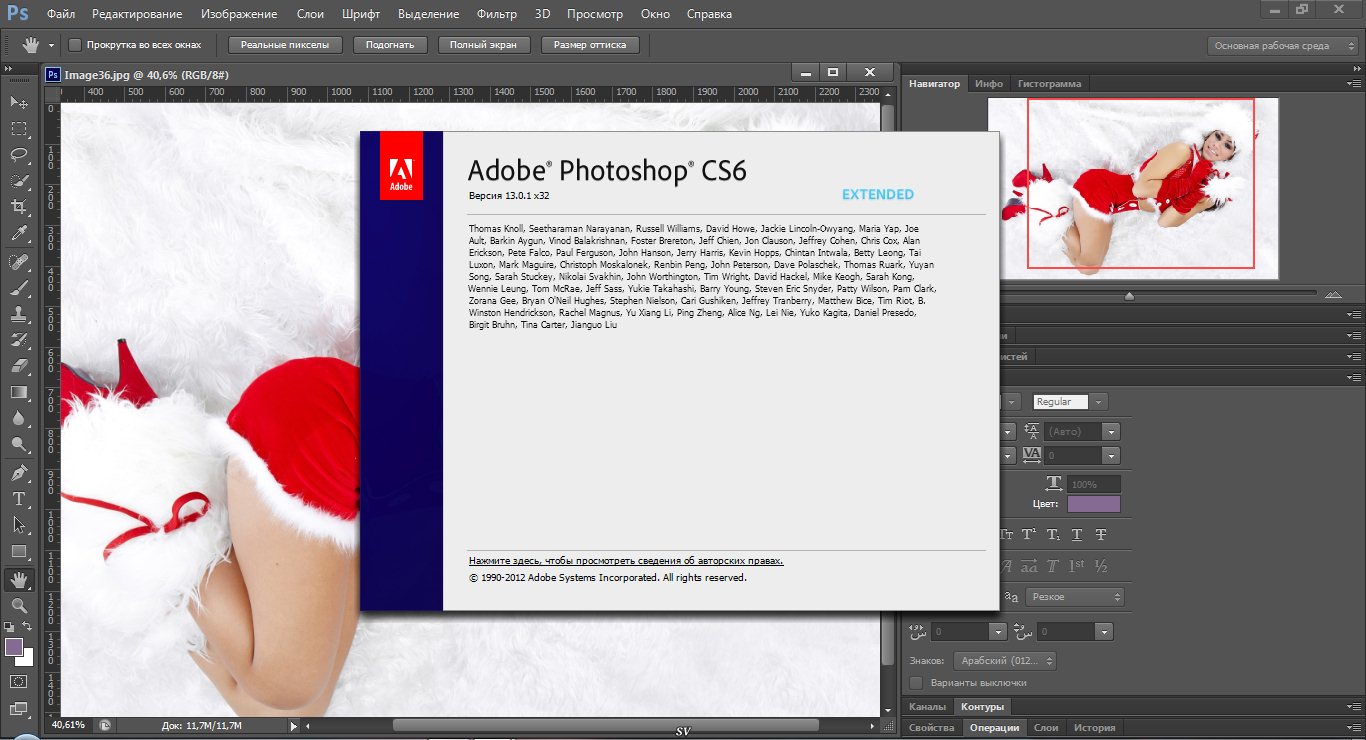Viewport: 1366px width, 740px height.
Task: Select the Lasso tool
Action: pyautogui.click(x=19, y=155)
